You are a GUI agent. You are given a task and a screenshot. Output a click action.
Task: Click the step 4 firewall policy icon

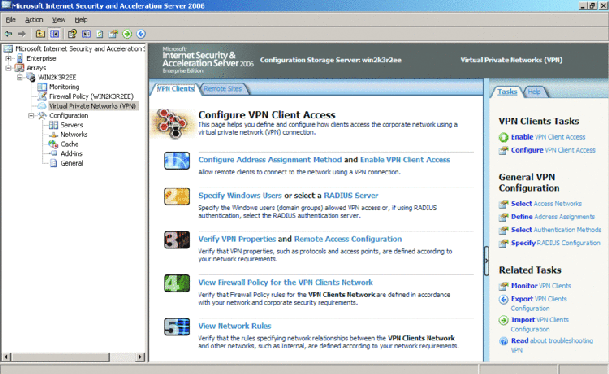point(177,283)
